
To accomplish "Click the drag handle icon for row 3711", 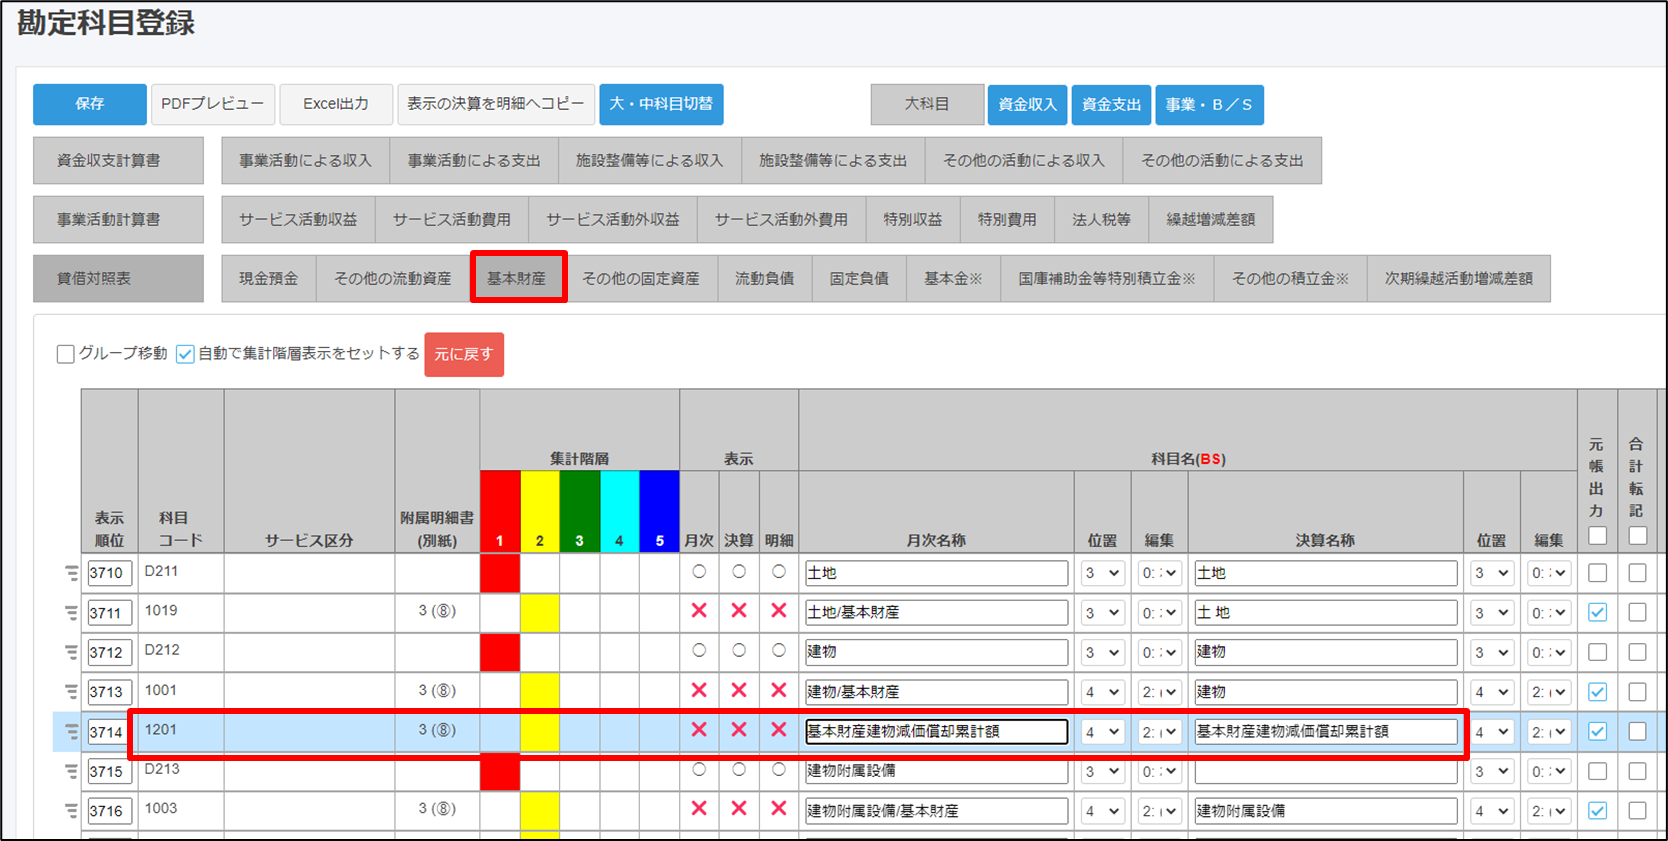I will [71, 613].
